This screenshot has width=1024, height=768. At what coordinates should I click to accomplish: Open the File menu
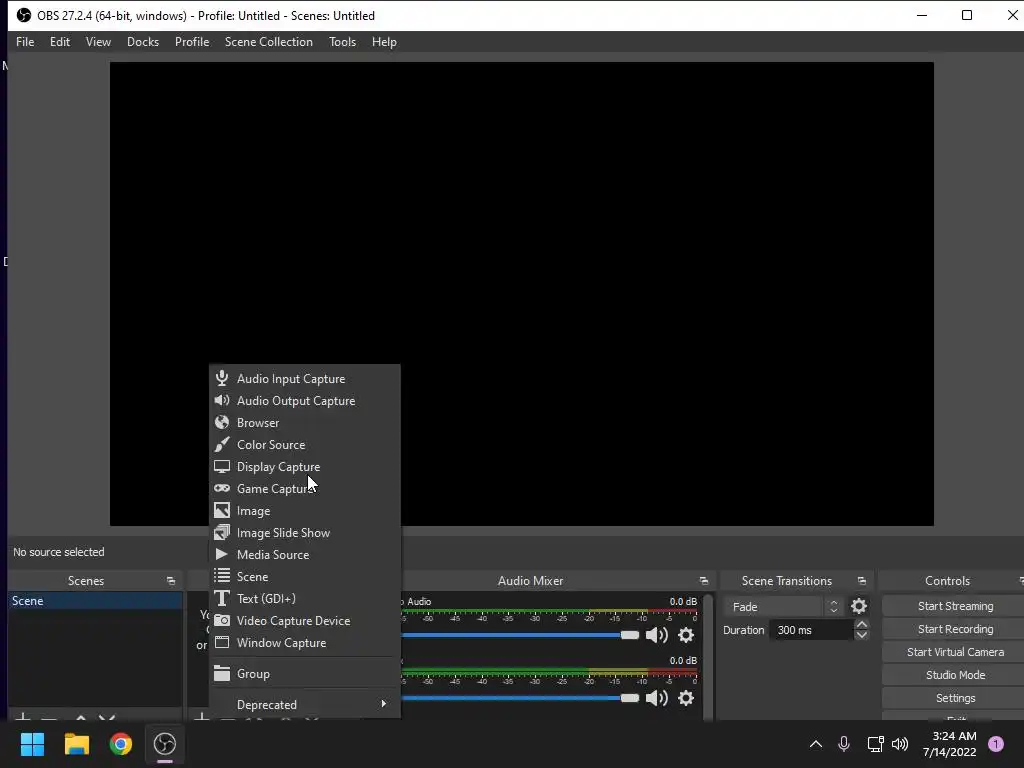point(25,42)
